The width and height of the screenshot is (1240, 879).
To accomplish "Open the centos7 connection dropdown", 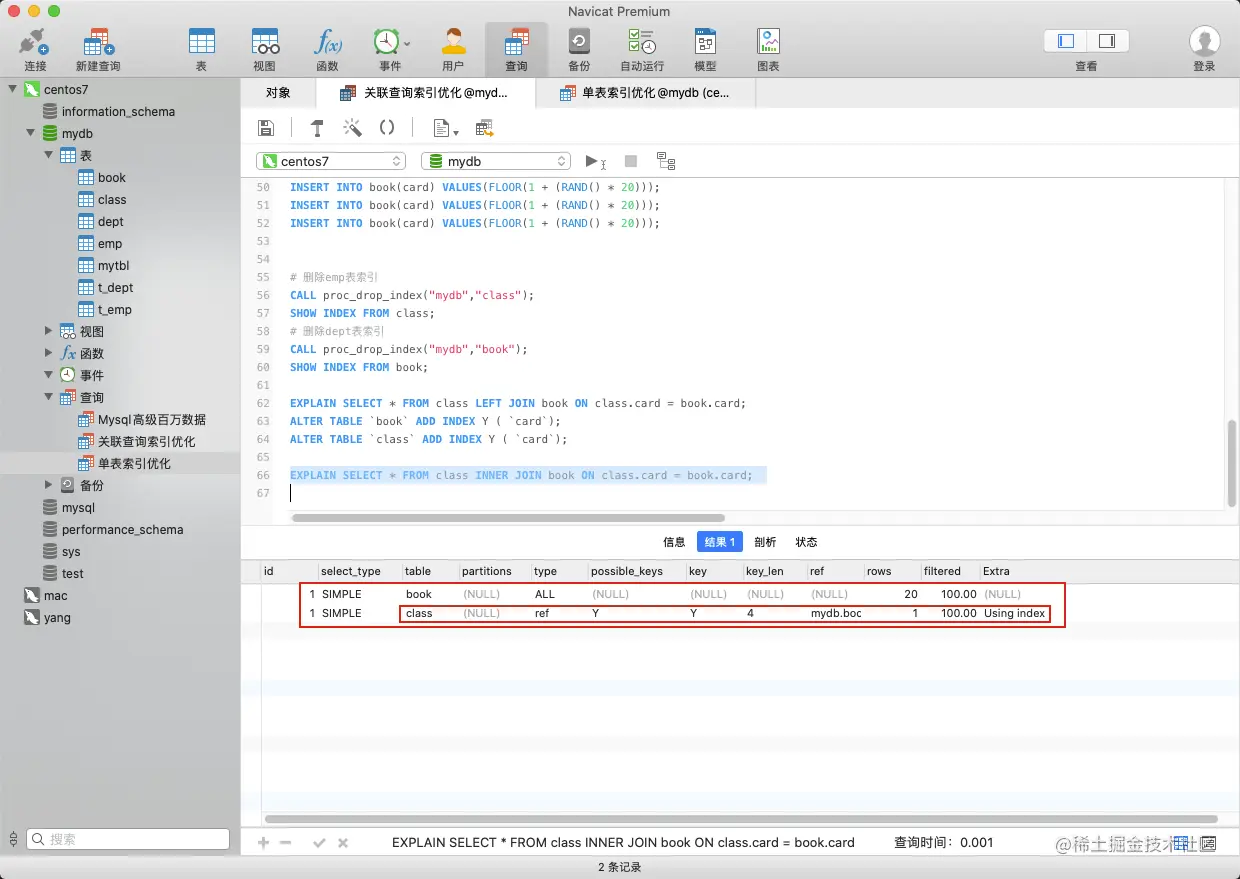I will (331, 161).
